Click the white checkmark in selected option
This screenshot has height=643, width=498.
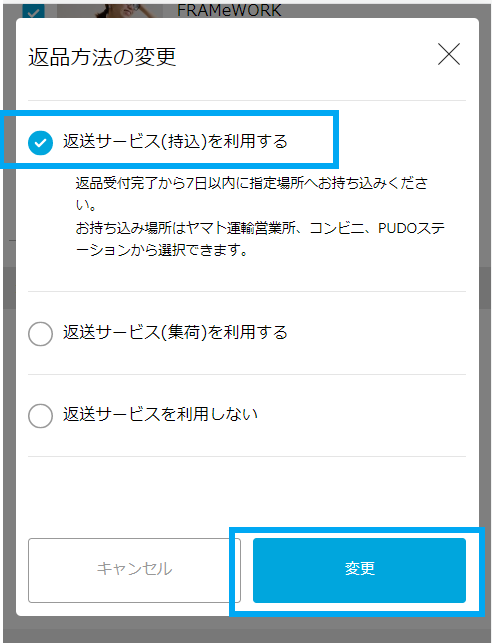pos(40,143)
